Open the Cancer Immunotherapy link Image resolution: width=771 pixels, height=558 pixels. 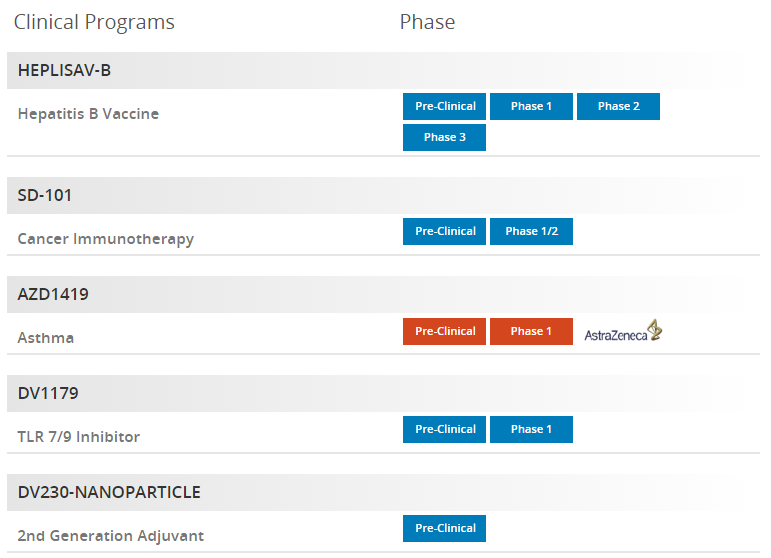pos(106,239)
